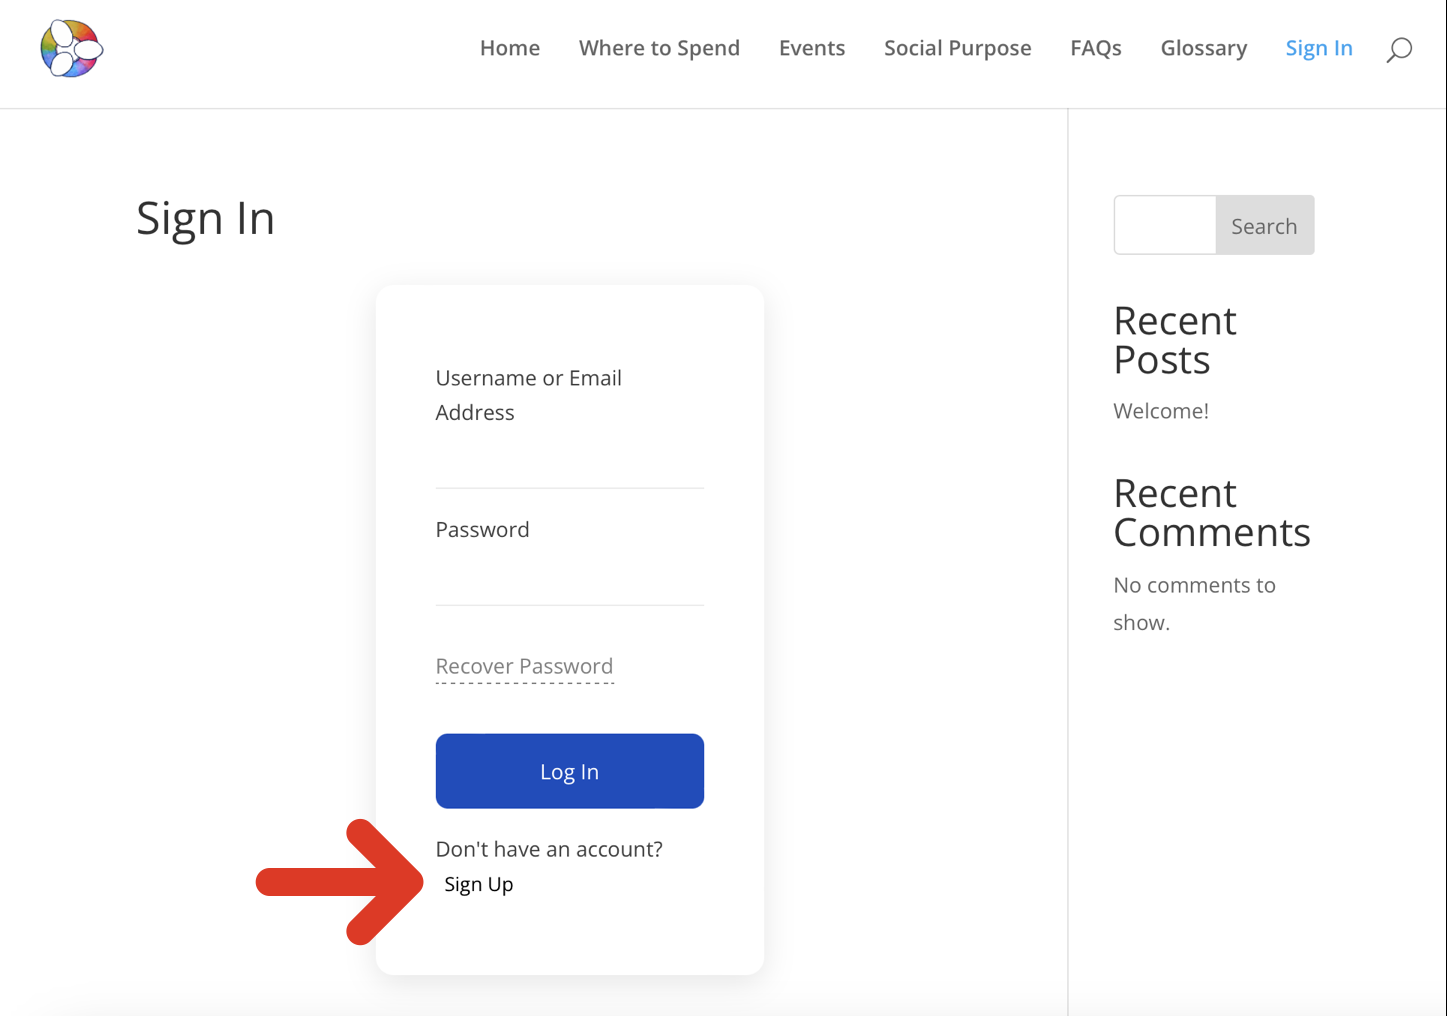Screen dimensions: 1447x1016
Task: Go to the Home menu item
Action: pyautogui.click(x=510, y=48)
